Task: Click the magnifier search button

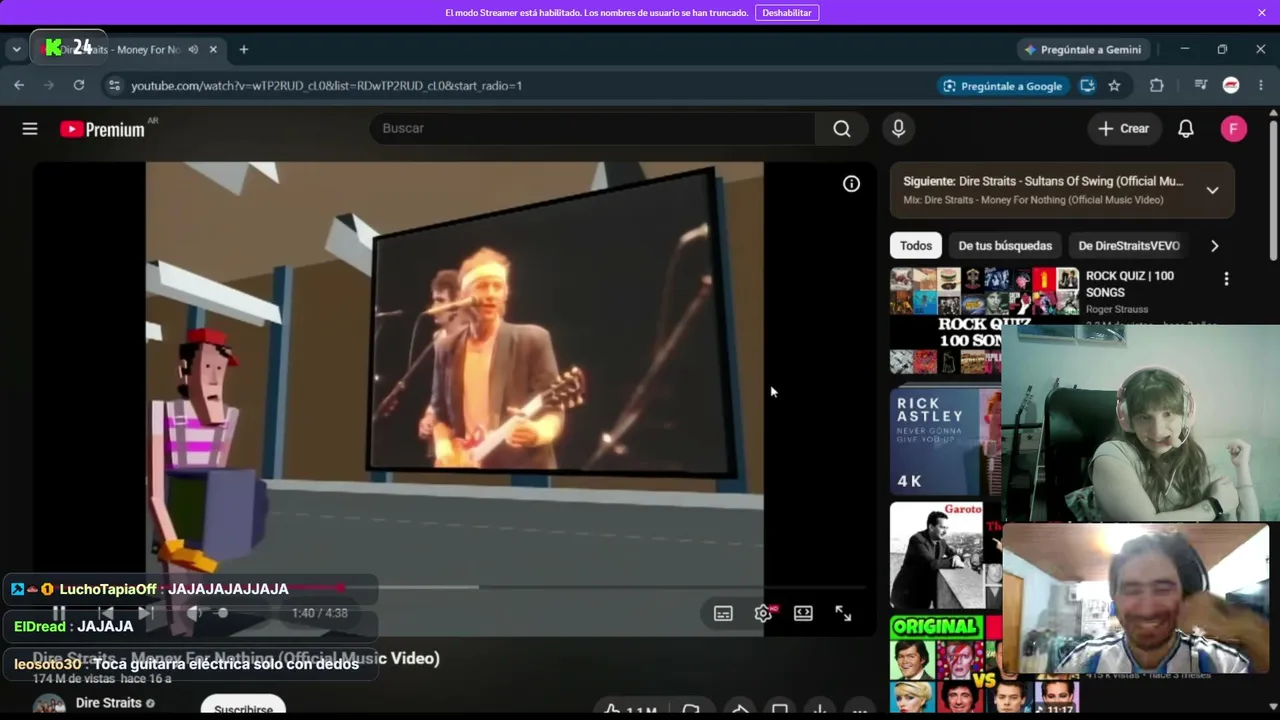Action: pyautogui.click(x=842, y=128)
